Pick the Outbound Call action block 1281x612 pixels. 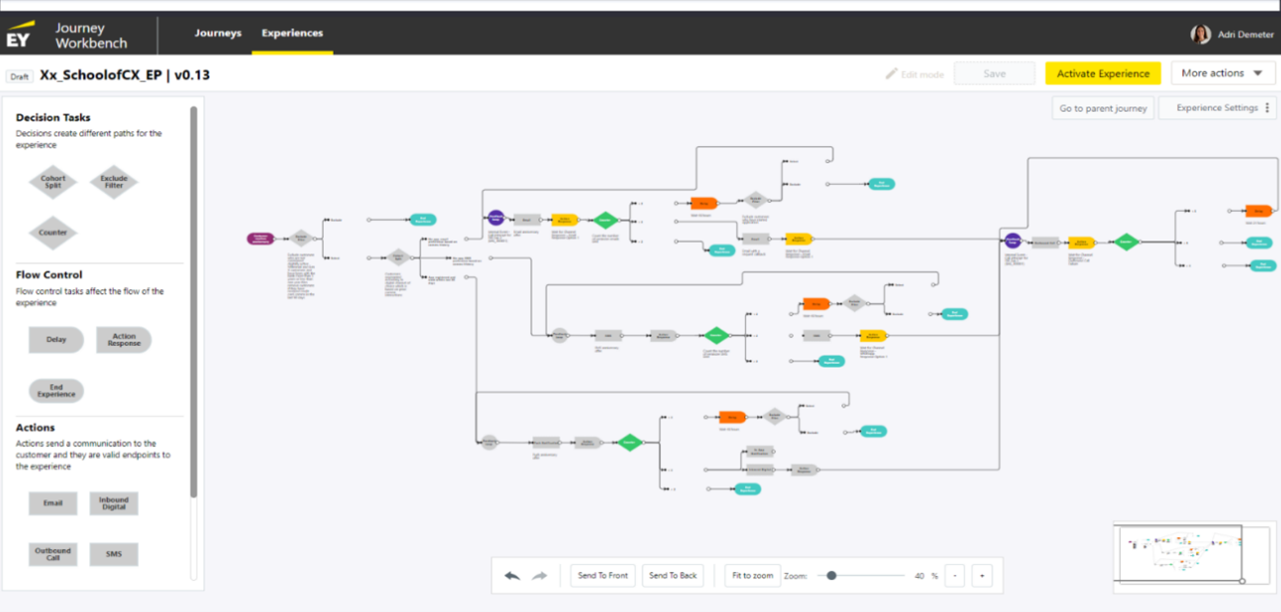click(x=53, y=554)
